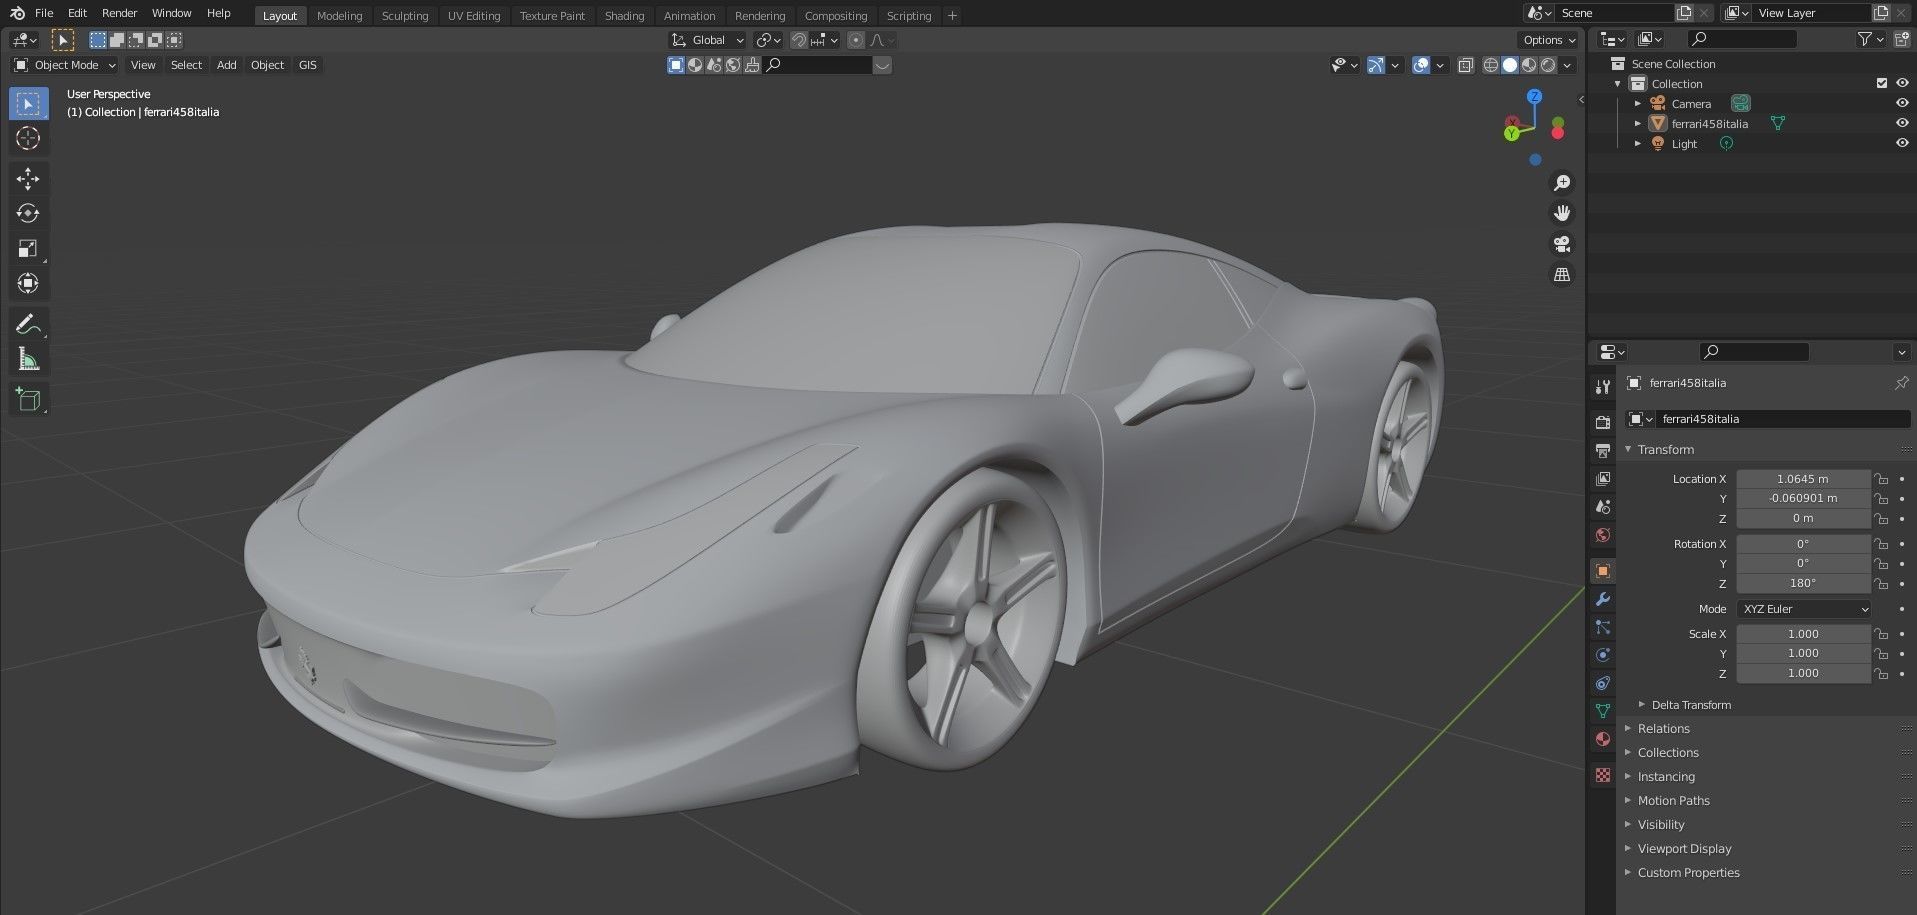The width and height of the screenshot is (1917, 915).
Task: Select wireframe viewport shading
Action: point(1490,65)
